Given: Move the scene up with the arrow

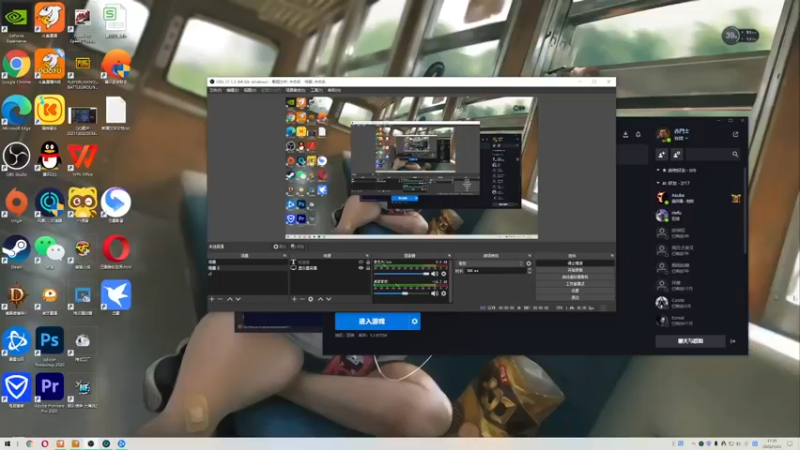Looking at the screenshot, I should 230,299.
